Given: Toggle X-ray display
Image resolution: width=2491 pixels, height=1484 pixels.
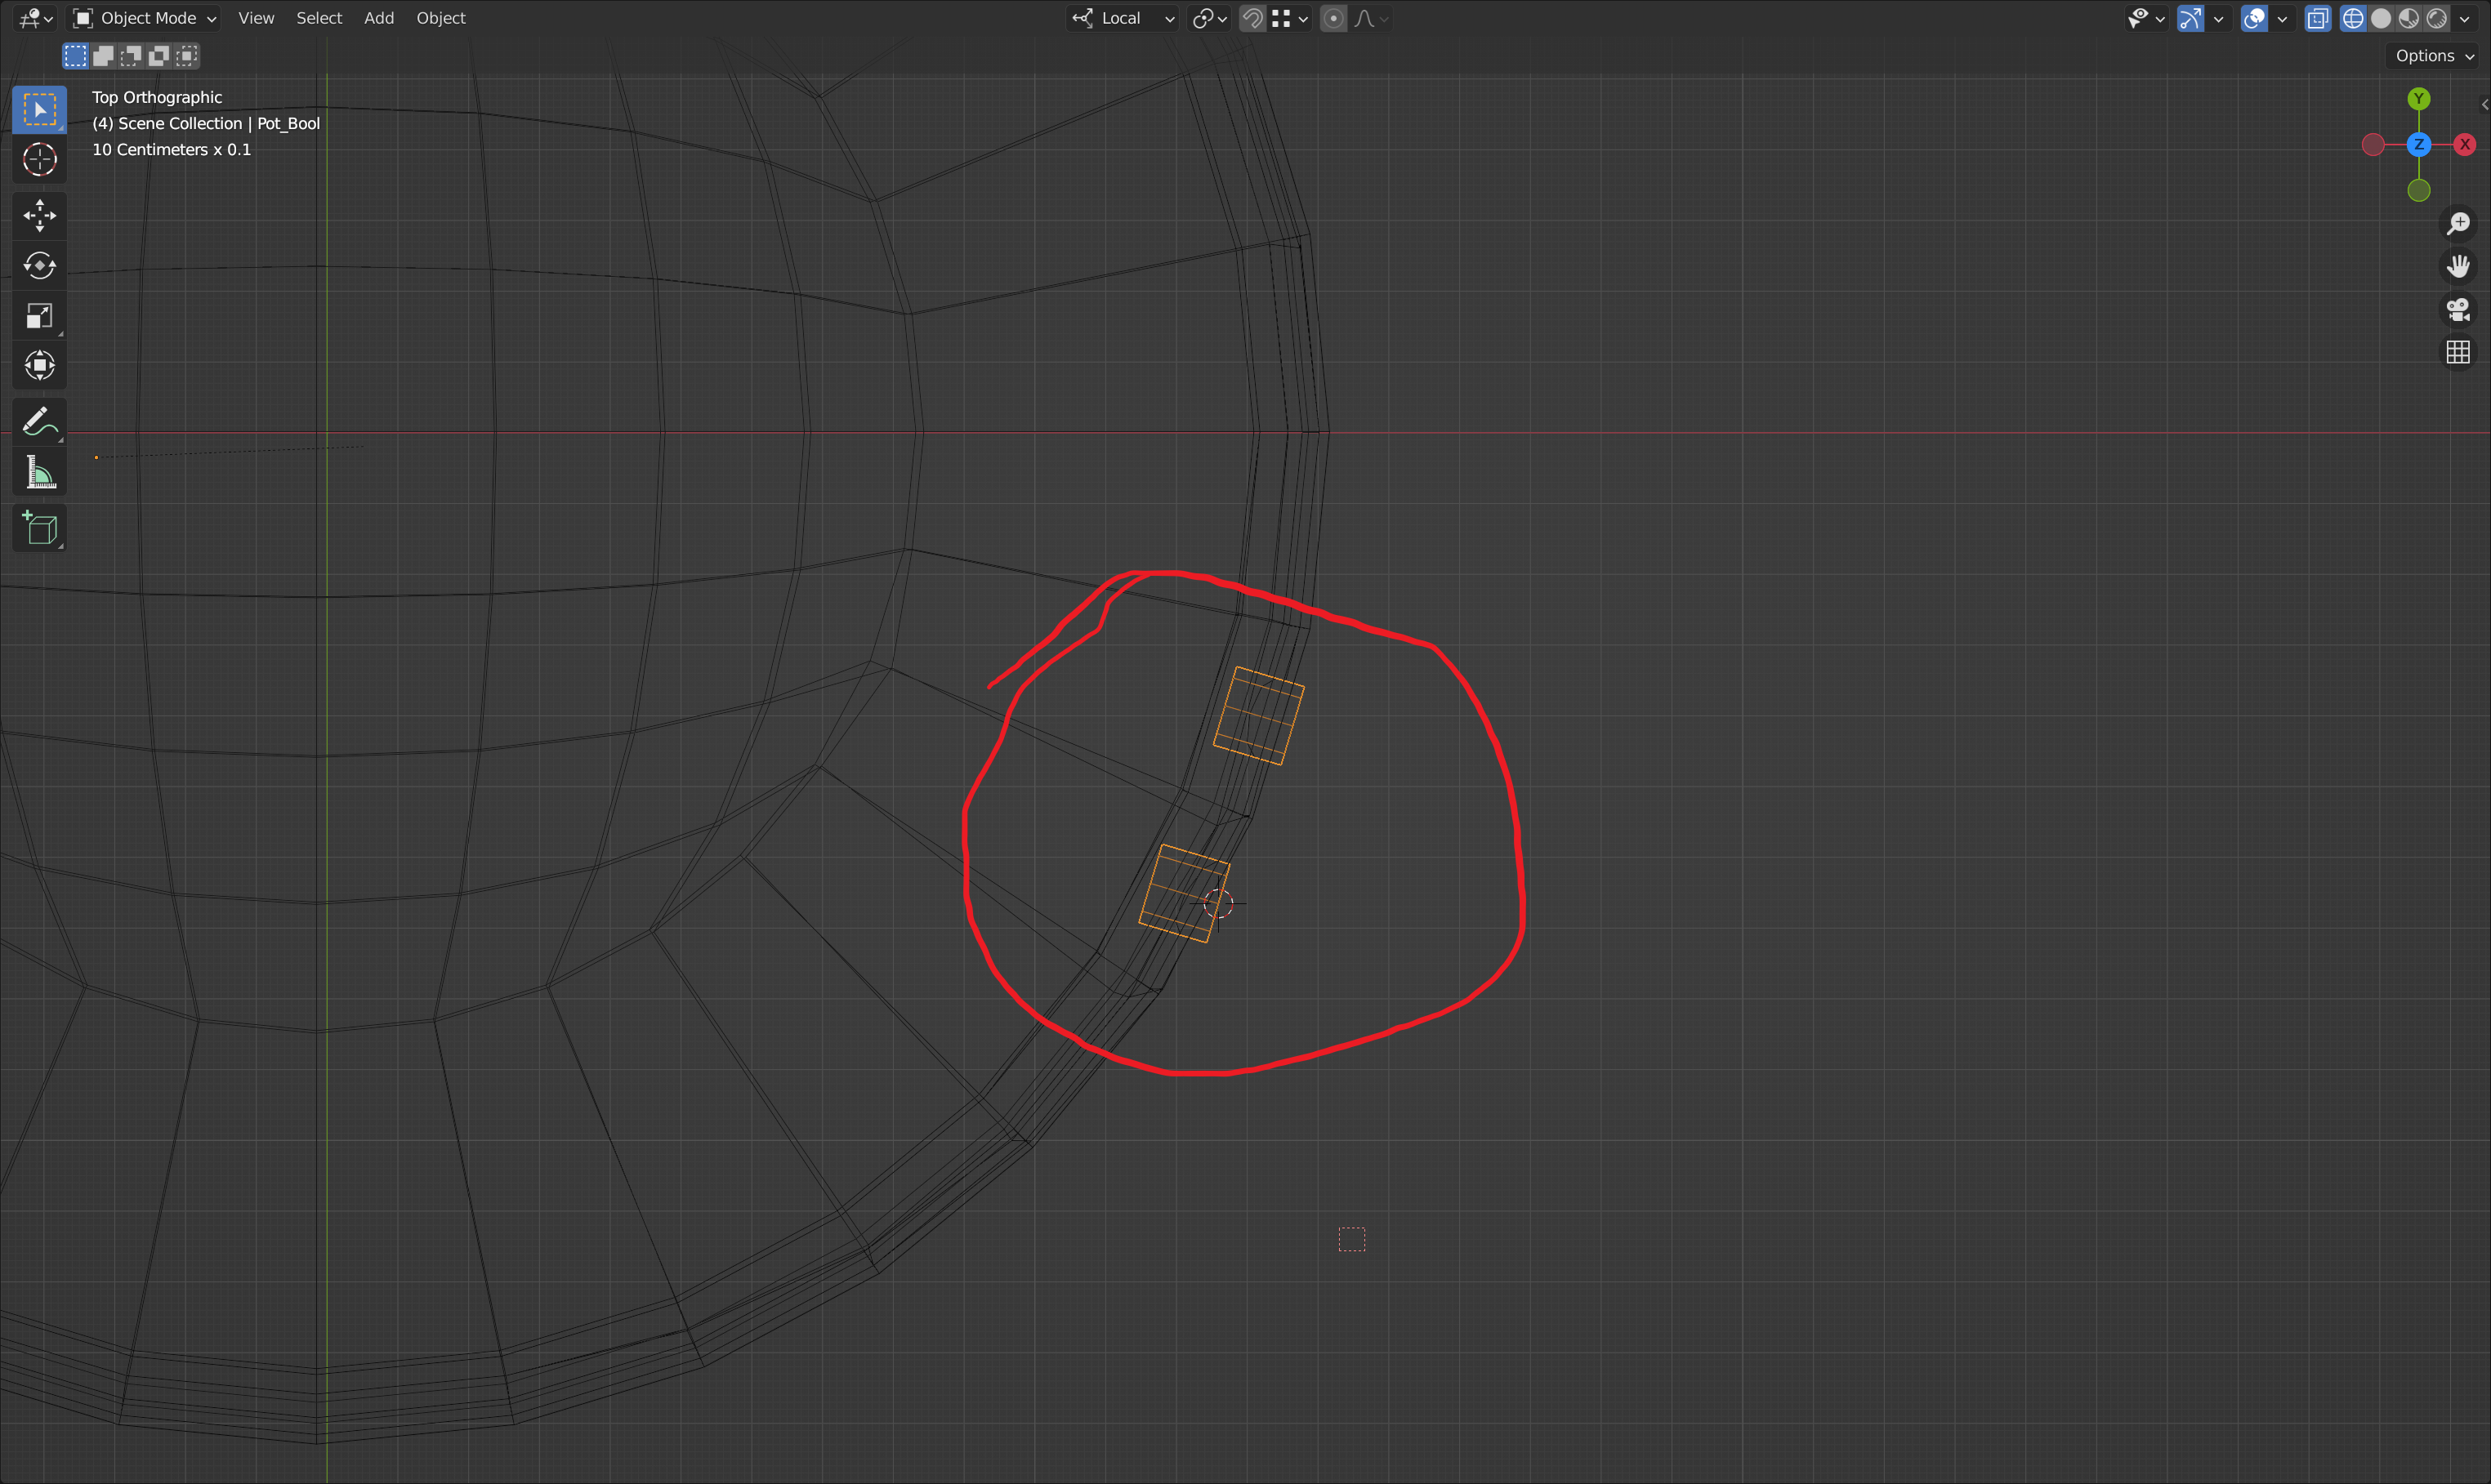Looking at the screenshot, I should [x=2317, y=18].
